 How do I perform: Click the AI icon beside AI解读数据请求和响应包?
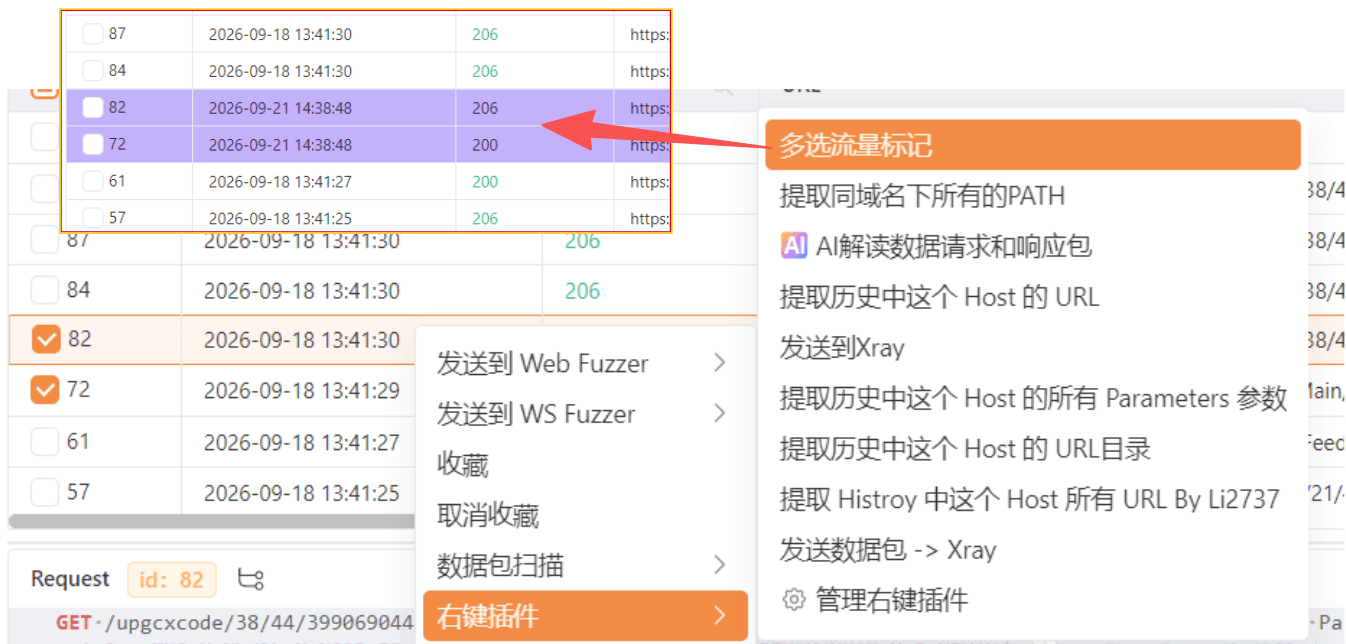point(794,245)
